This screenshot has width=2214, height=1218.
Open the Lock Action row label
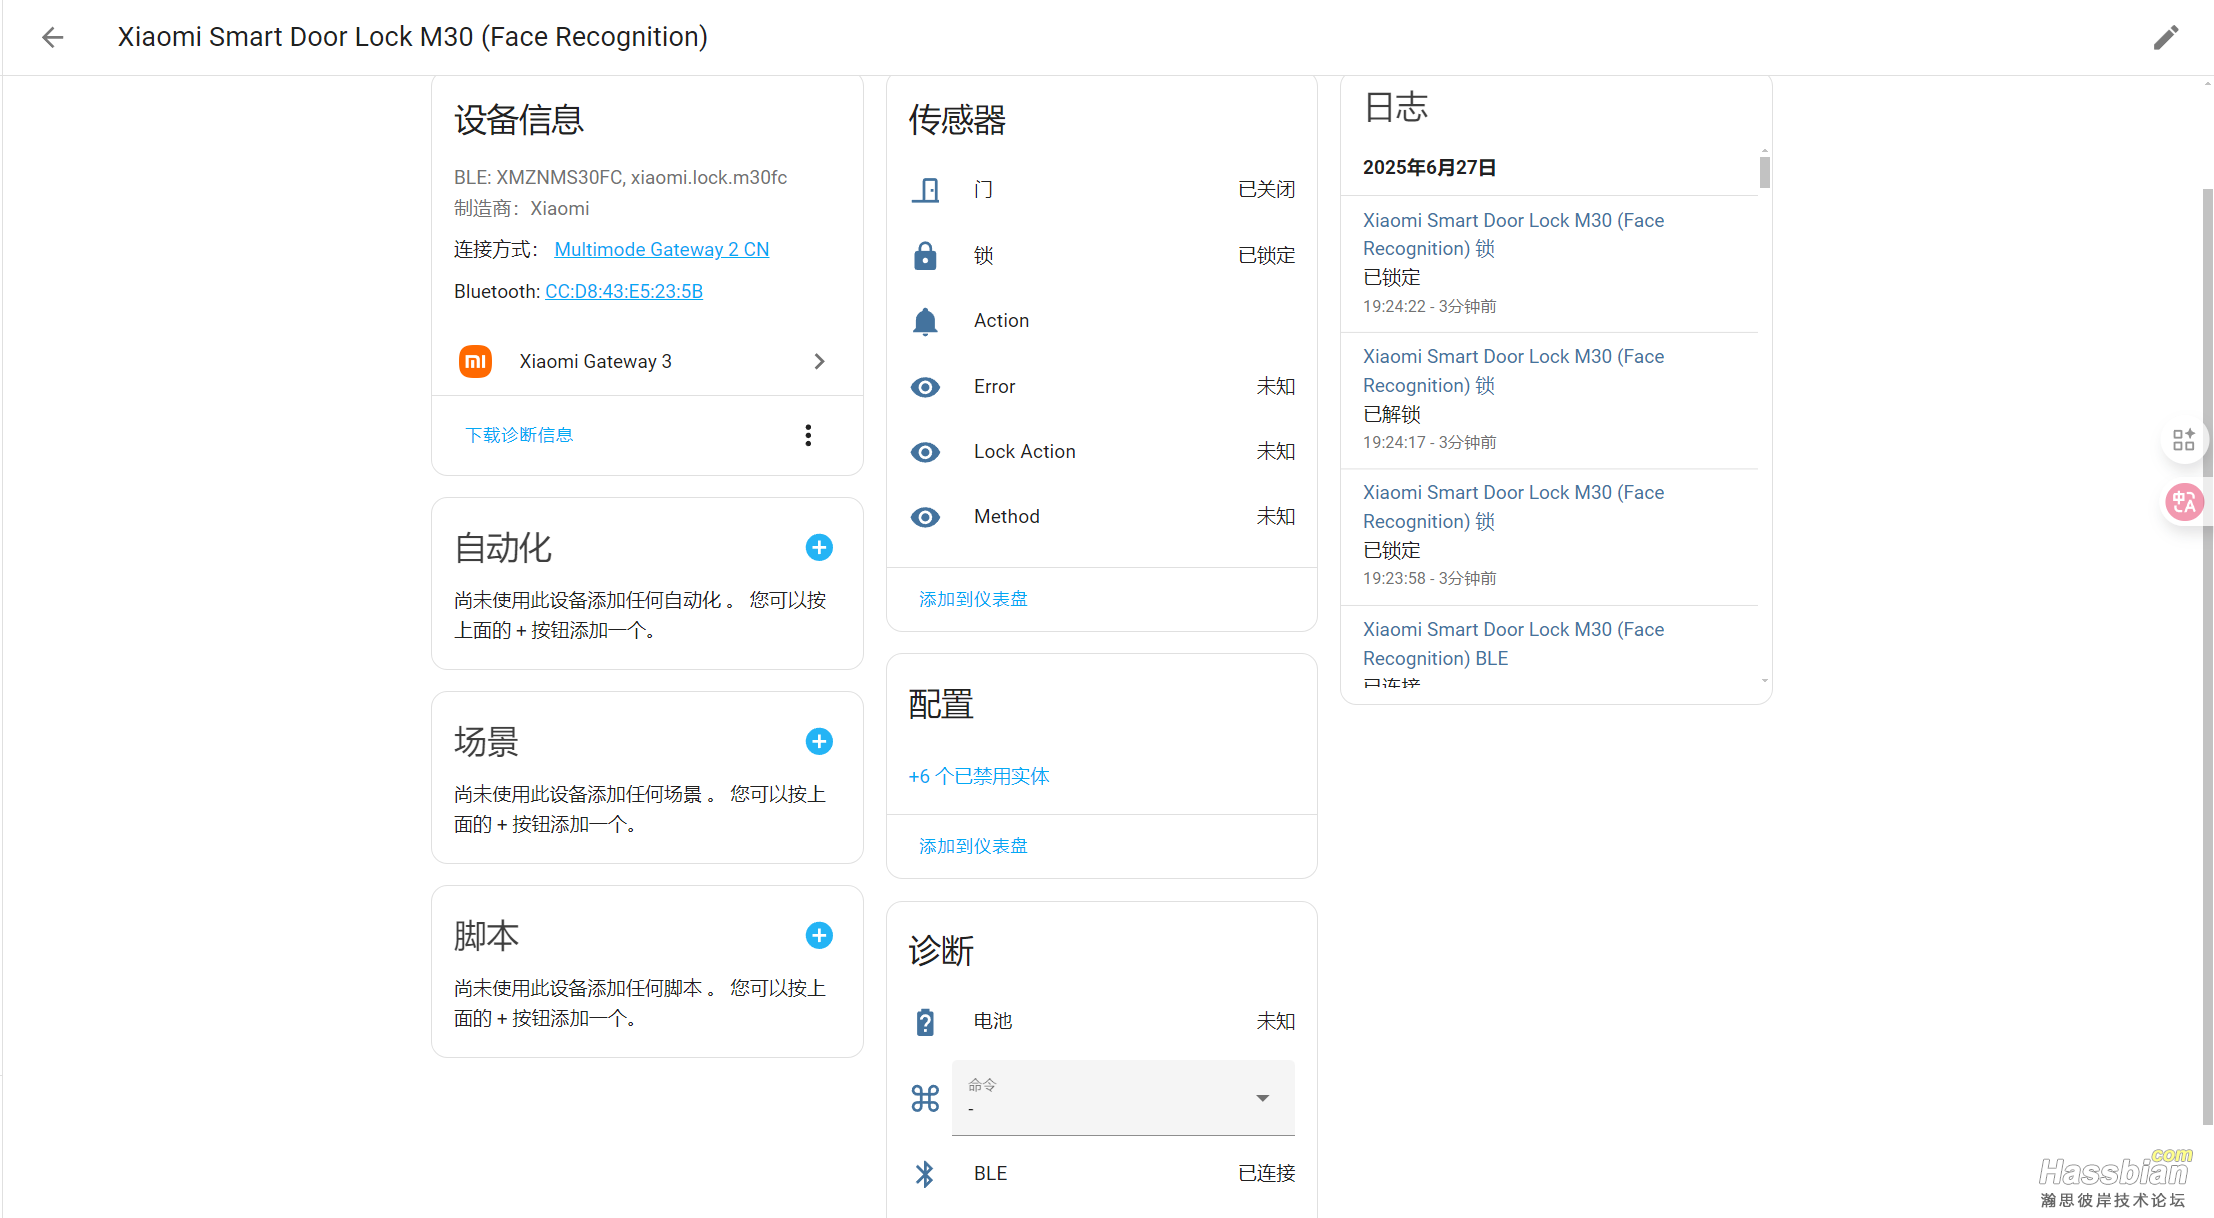click(x=1025, y=452)
